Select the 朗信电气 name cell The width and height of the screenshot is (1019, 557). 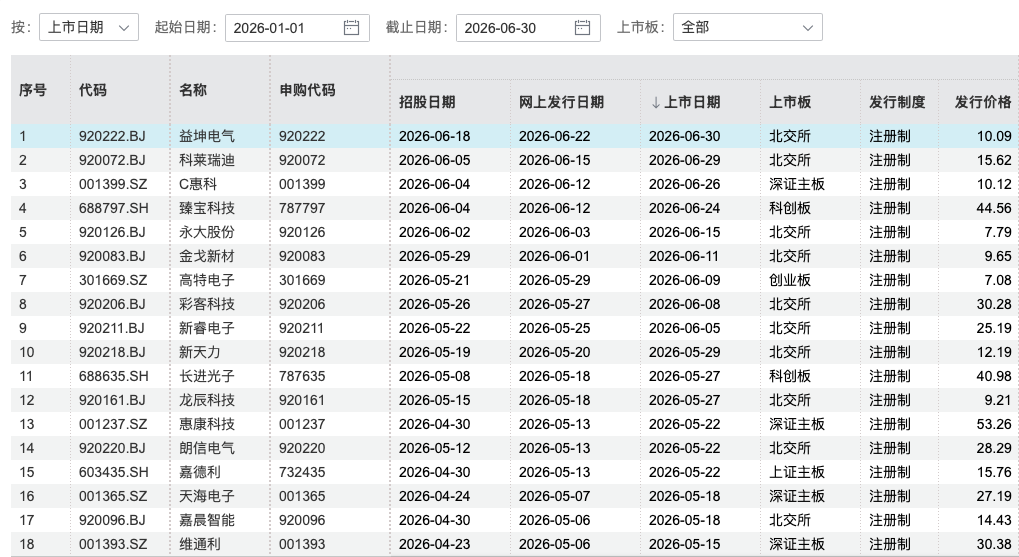pyautogui.click(x=207, y=449)
